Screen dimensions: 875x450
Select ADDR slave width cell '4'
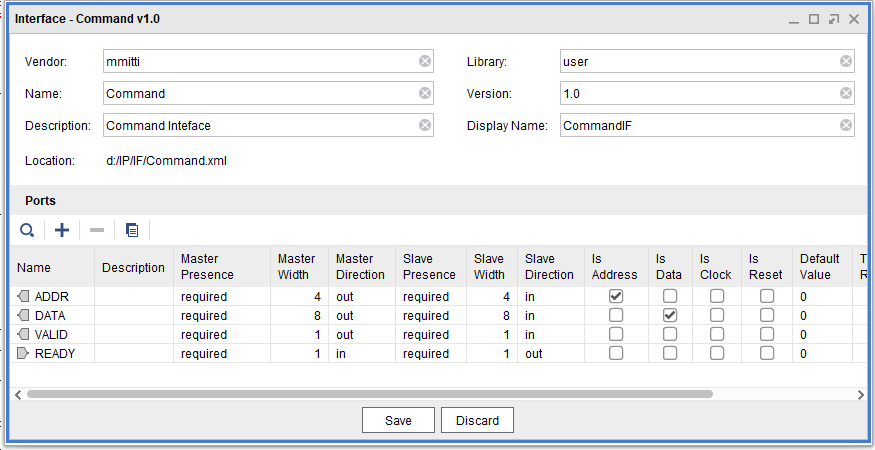[x=492, y=296]
